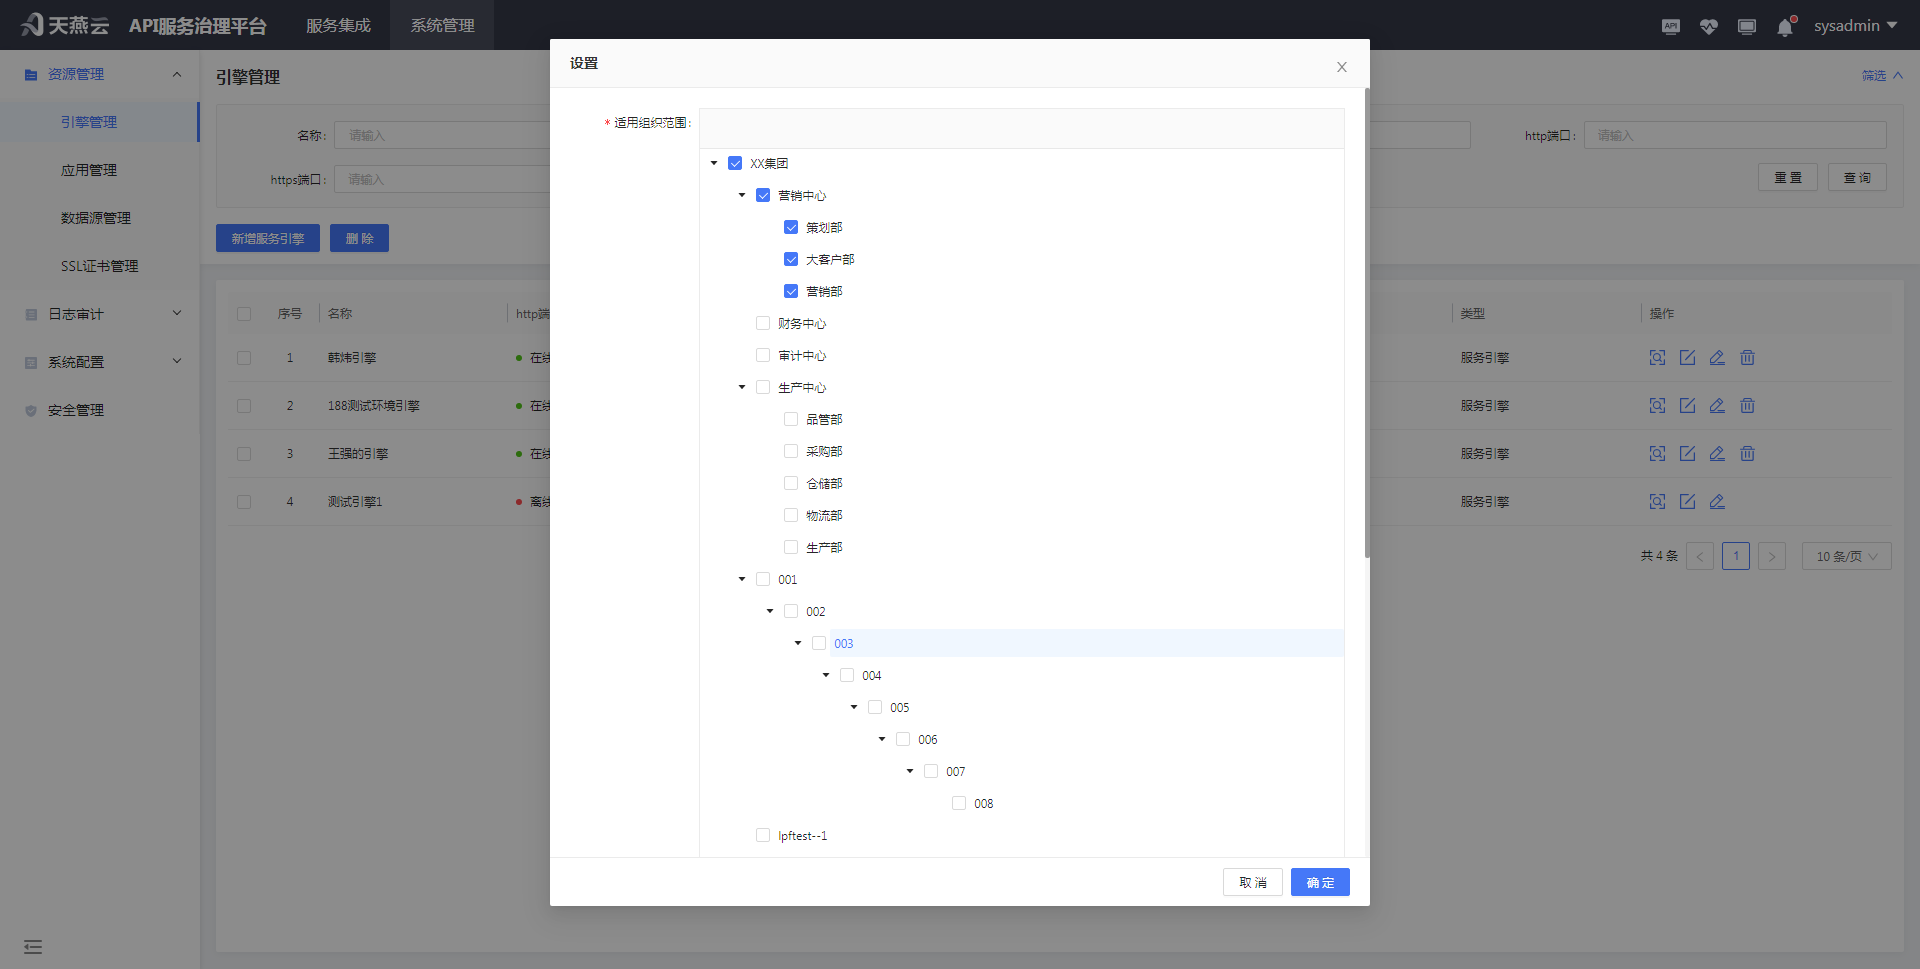Tick the 采购部 checkbox

tap(791, 452)
